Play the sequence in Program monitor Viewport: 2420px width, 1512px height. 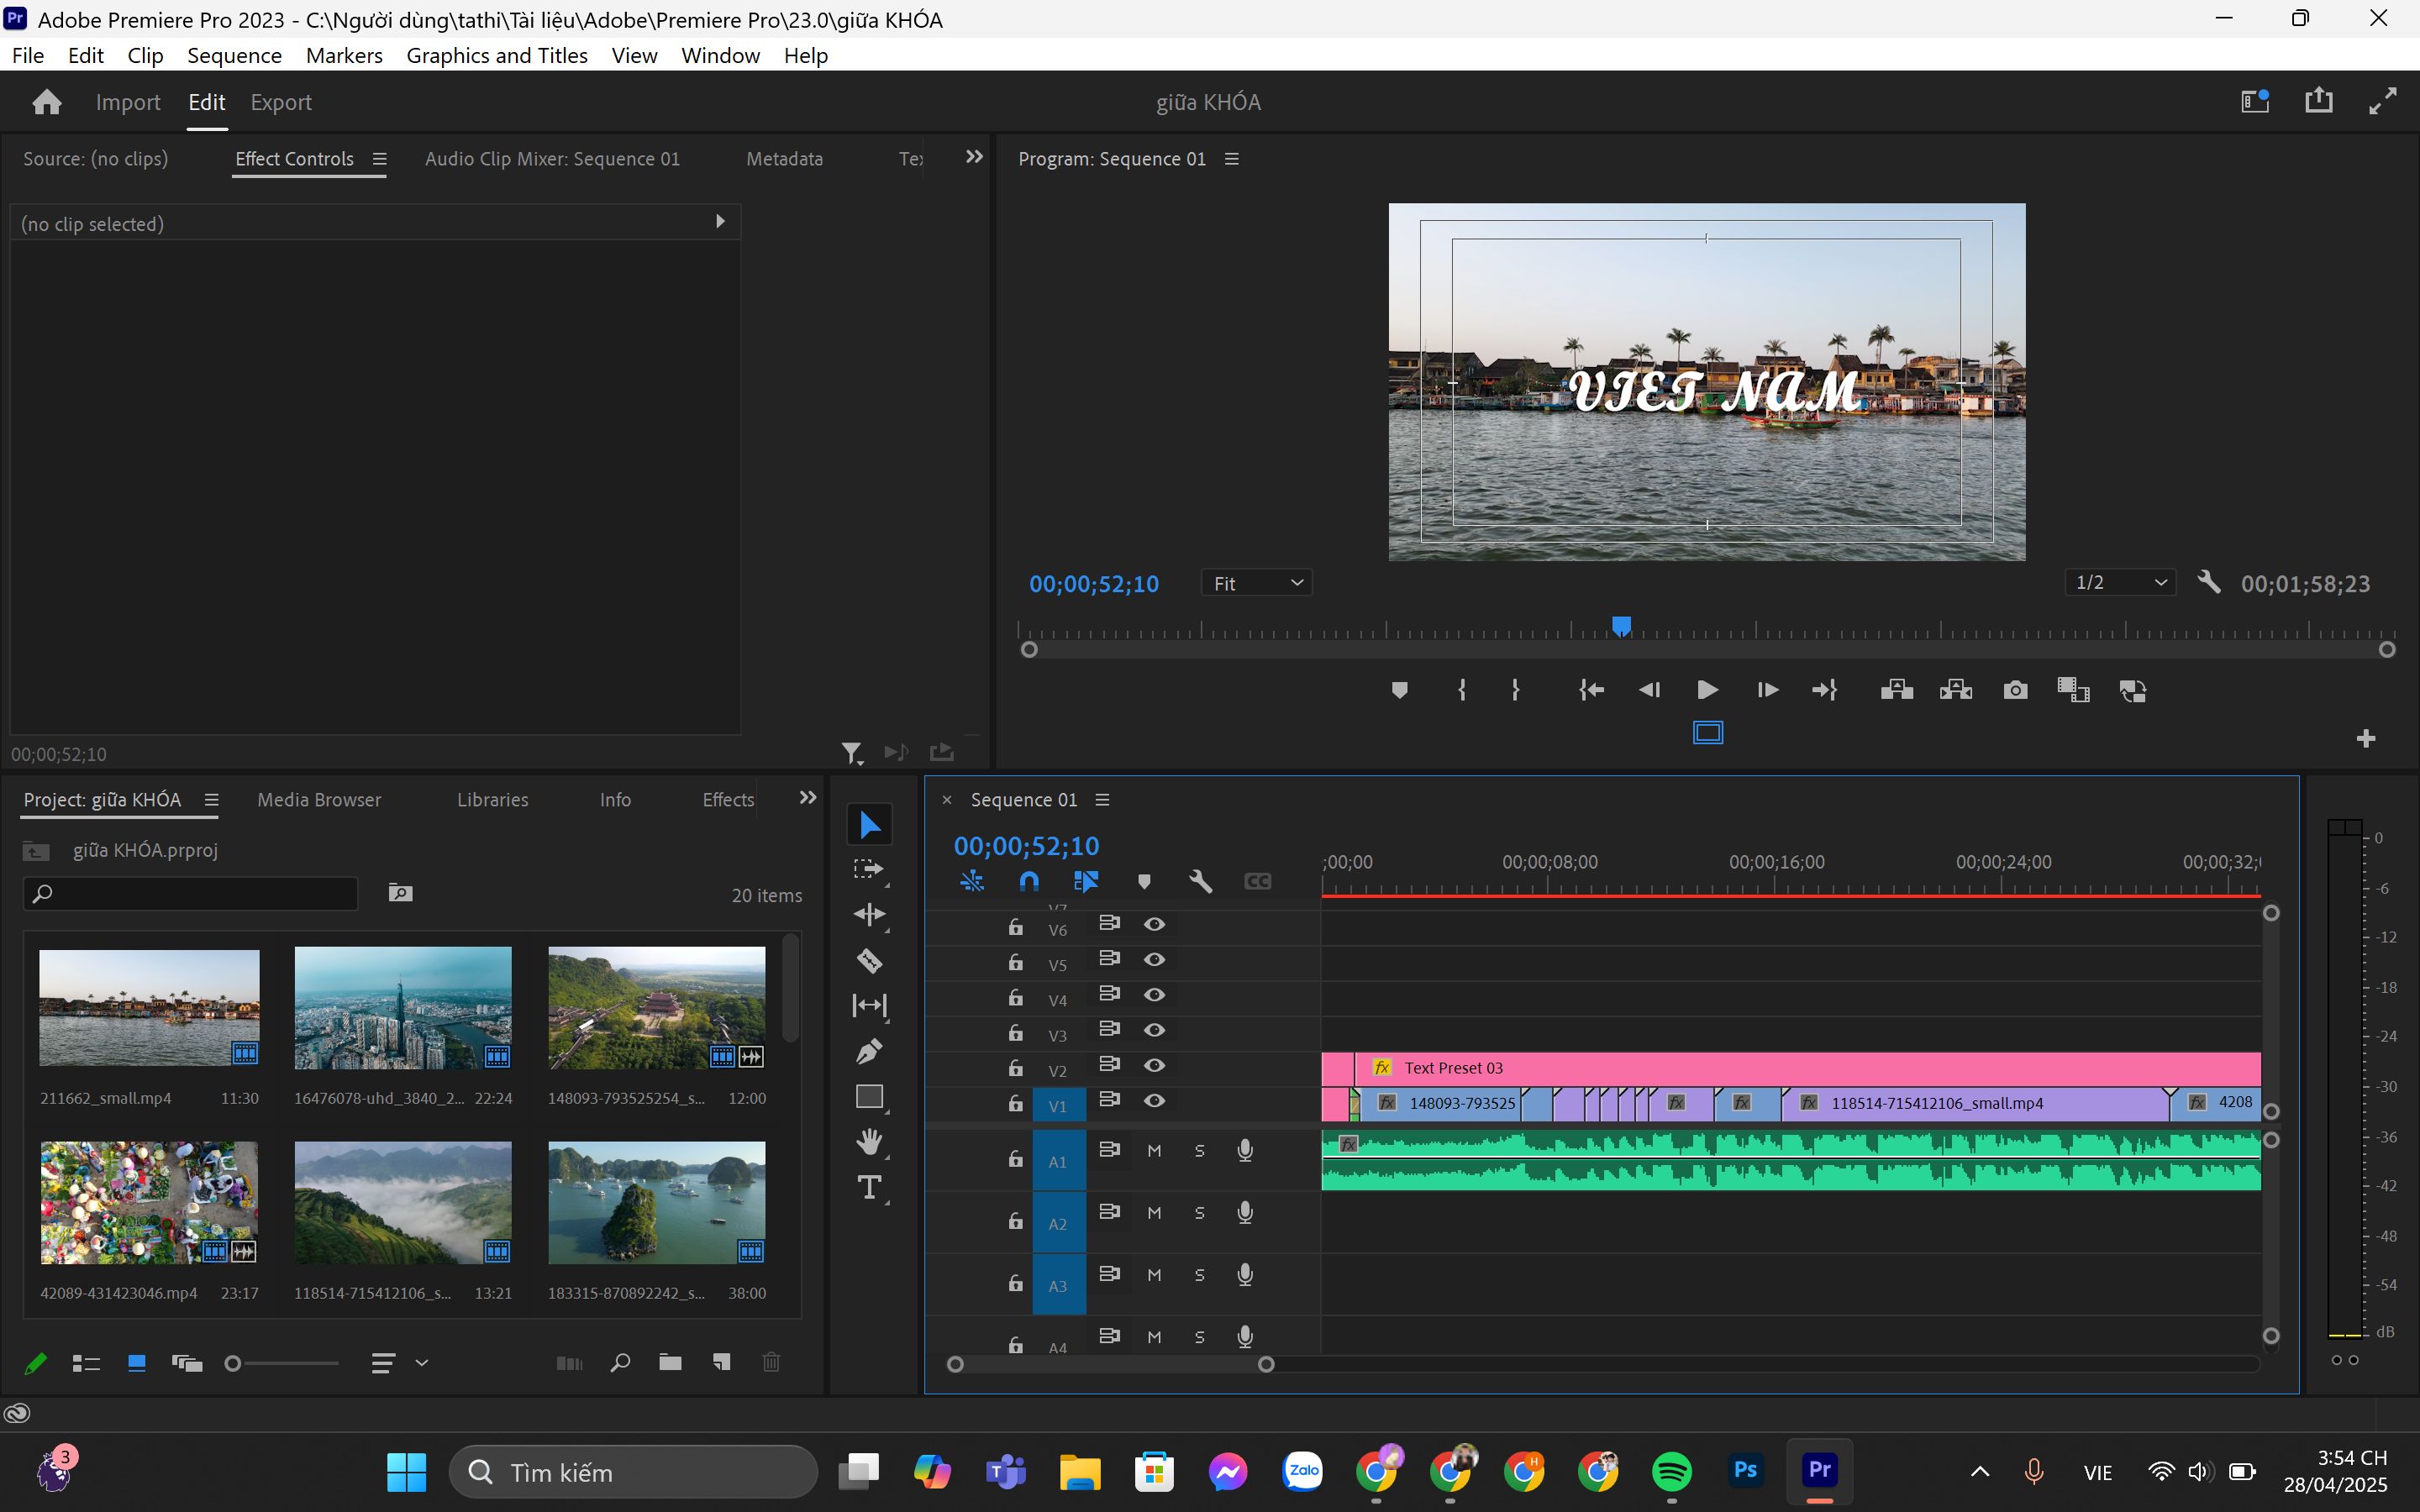click(x=1707, y=690)
